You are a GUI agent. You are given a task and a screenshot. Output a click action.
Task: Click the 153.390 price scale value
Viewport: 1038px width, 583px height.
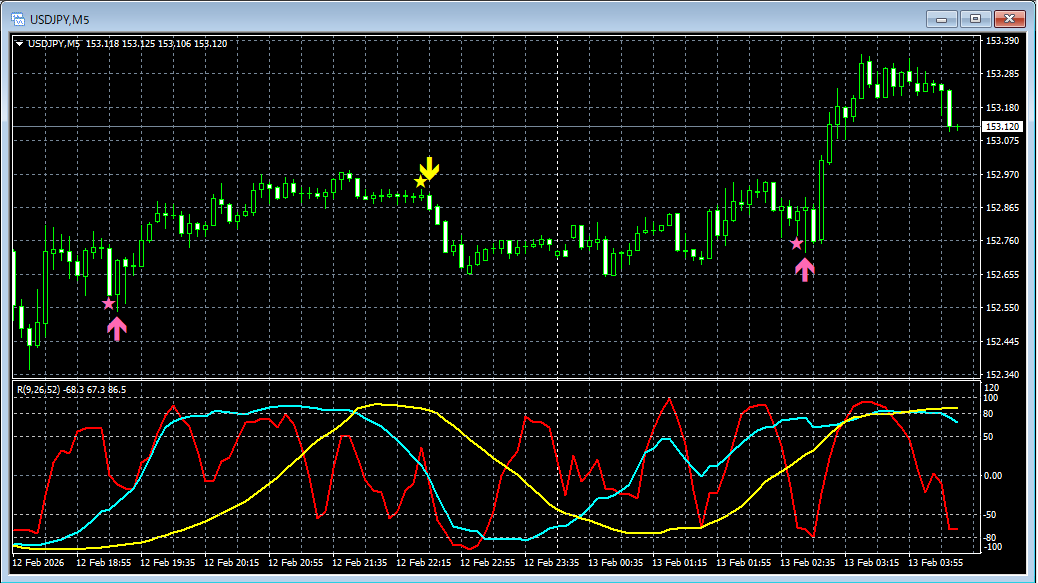[1002, 40]
